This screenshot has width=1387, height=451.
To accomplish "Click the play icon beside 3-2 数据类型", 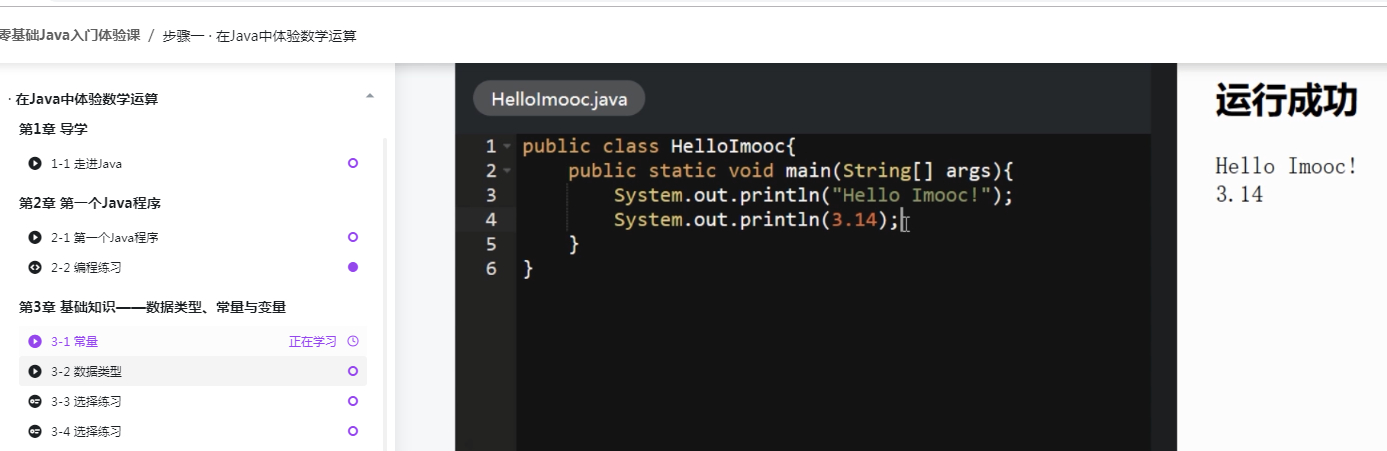I will click(35, 372).
